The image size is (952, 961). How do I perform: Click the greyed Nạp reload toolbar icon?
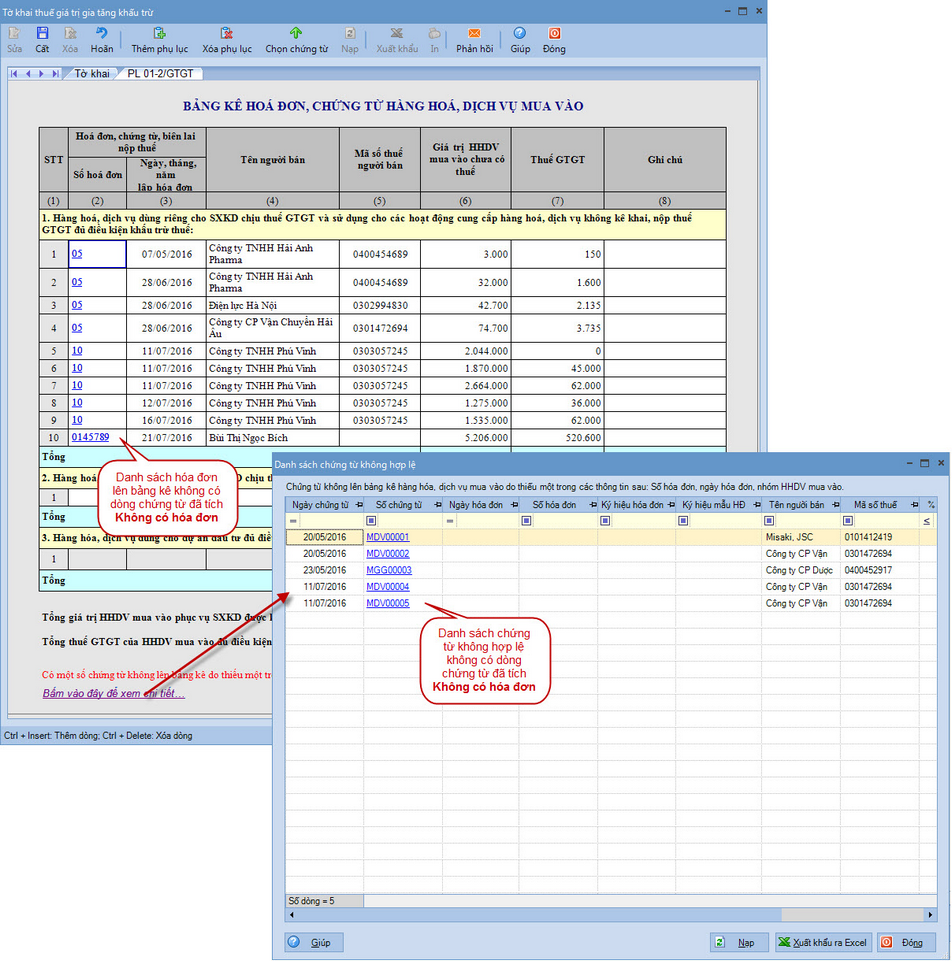pos(350,33)
